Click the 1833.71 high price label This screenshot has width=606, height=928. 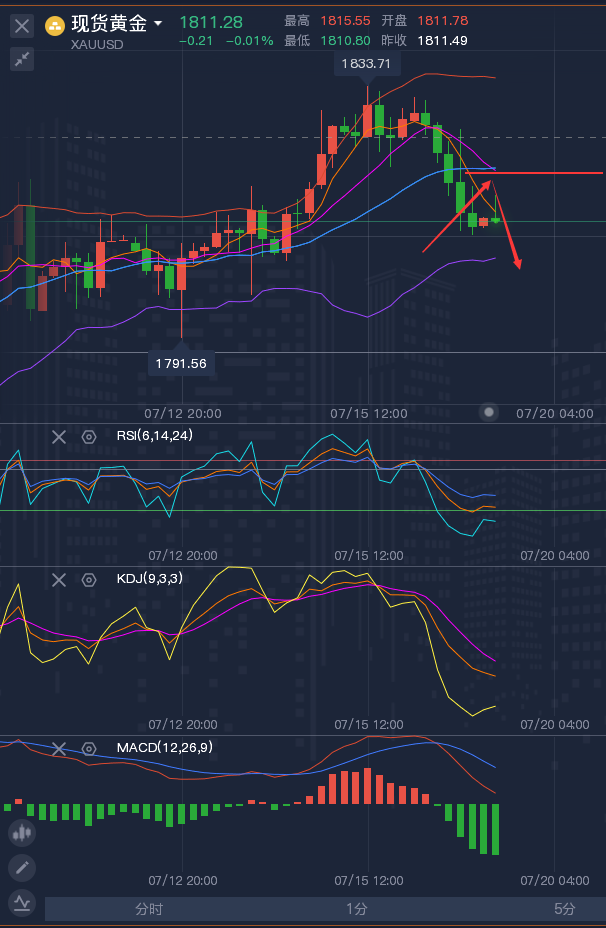(366, 63)
